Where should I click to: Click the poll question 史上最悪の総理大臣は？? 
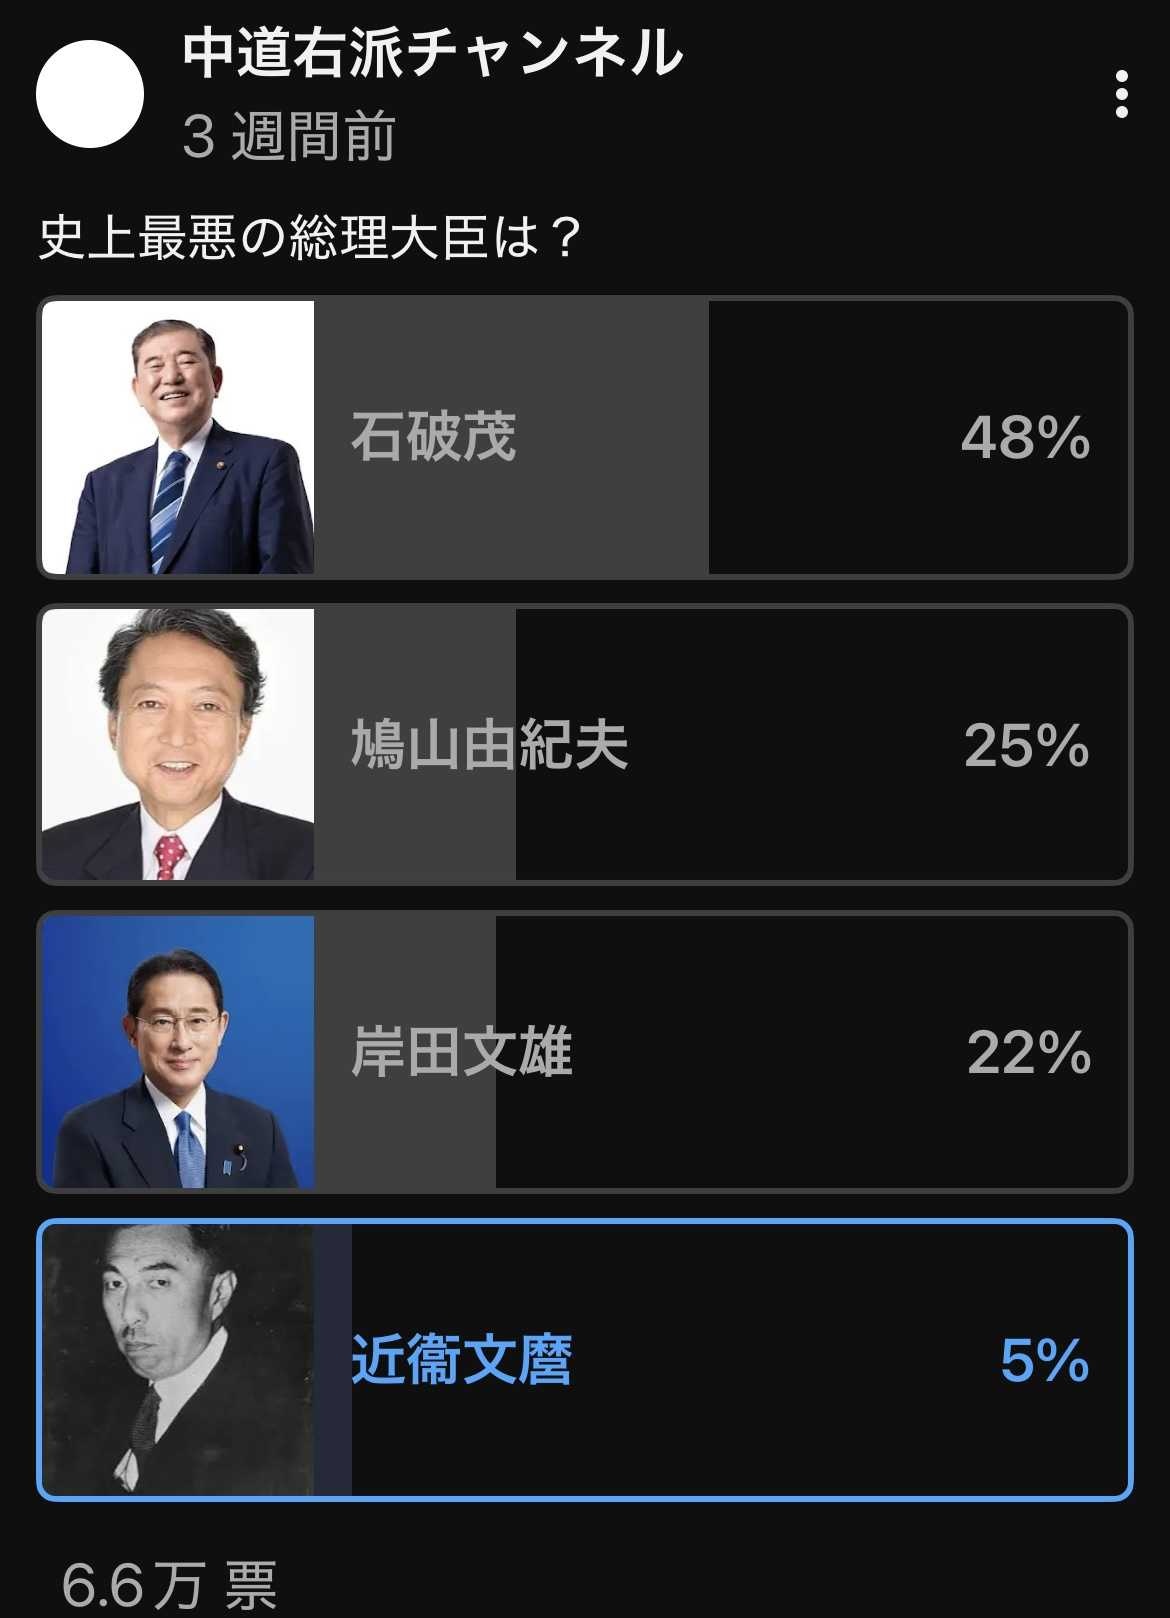[310, 238]
